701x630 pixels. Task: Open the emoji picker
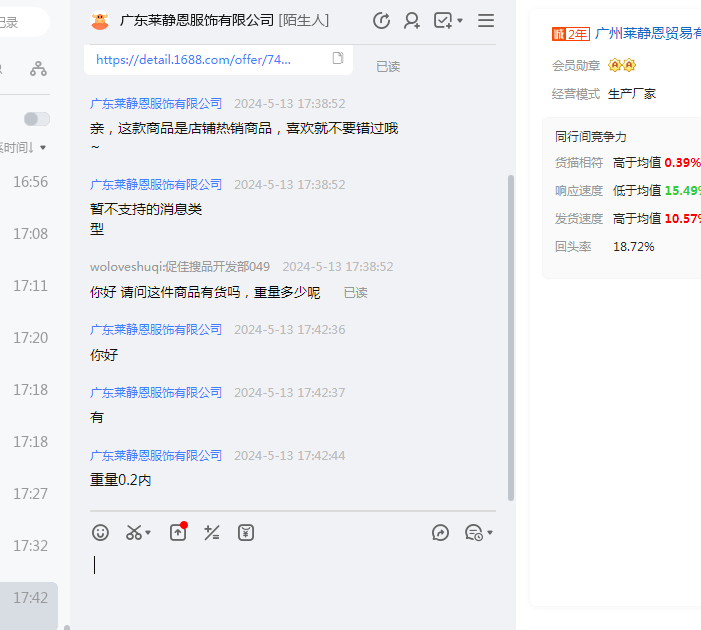100,533
